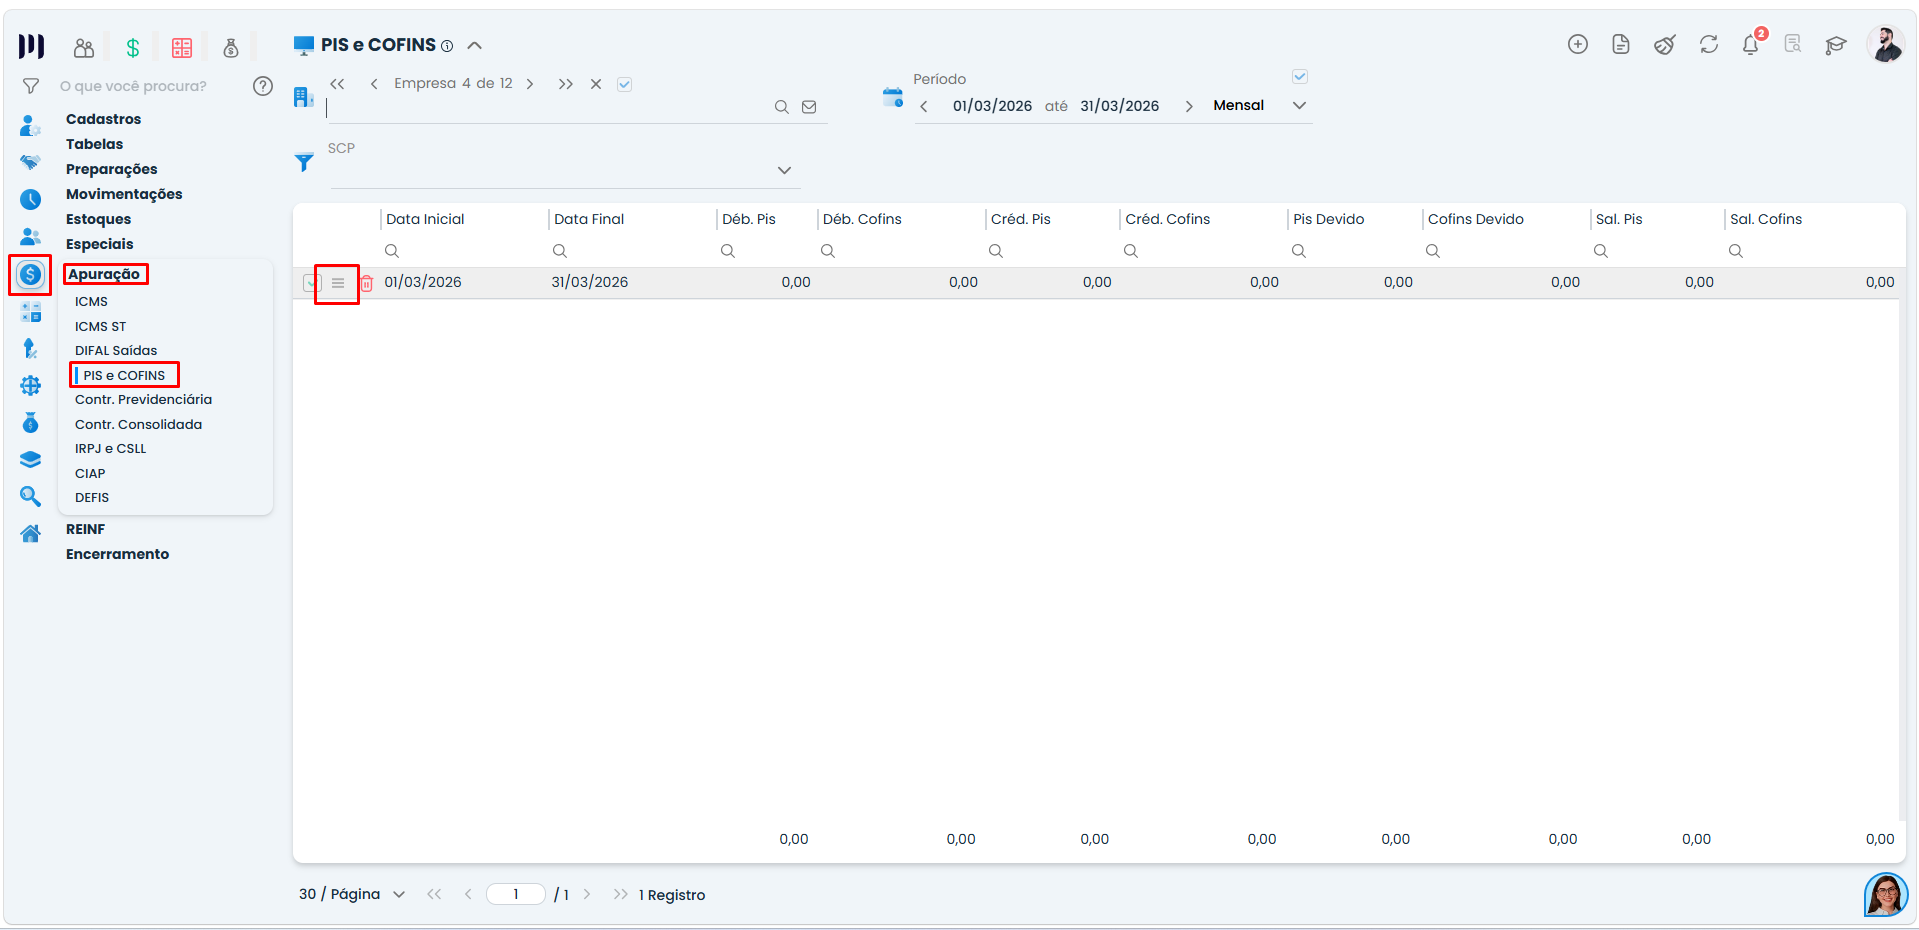1919x930 pixels.
Task: Select ICMS ST under Apuração
Action: [100, 326]
